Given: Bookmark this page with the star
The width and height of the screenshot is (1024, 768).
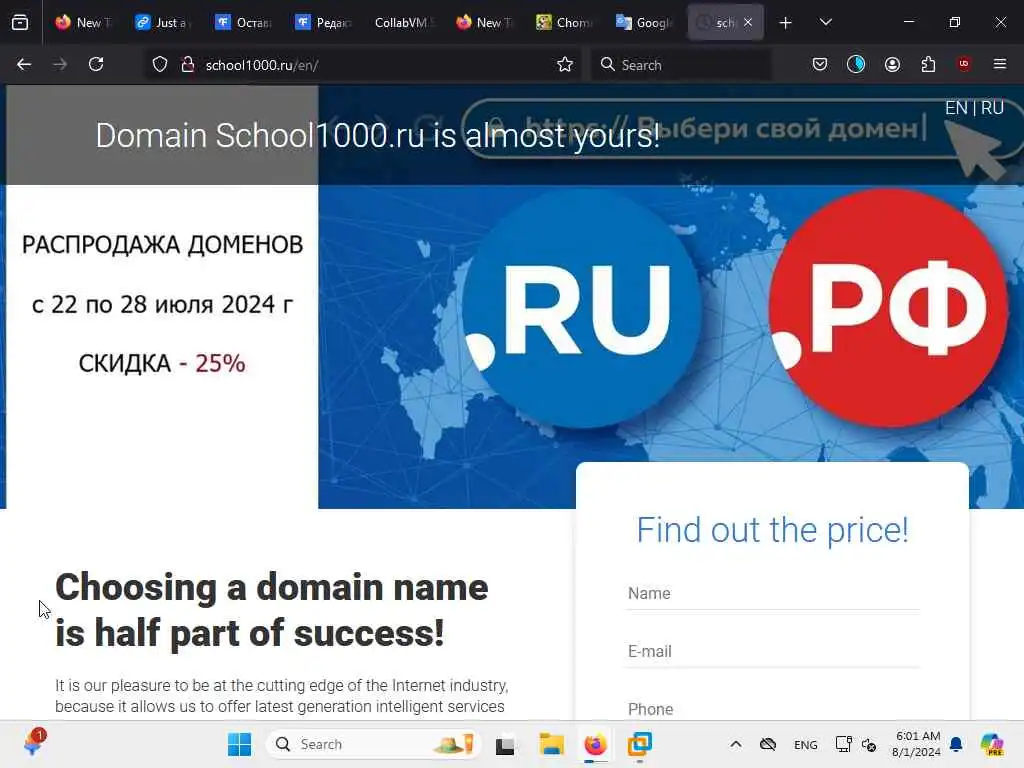Looking at the screenshot, I should click(565, 65).
